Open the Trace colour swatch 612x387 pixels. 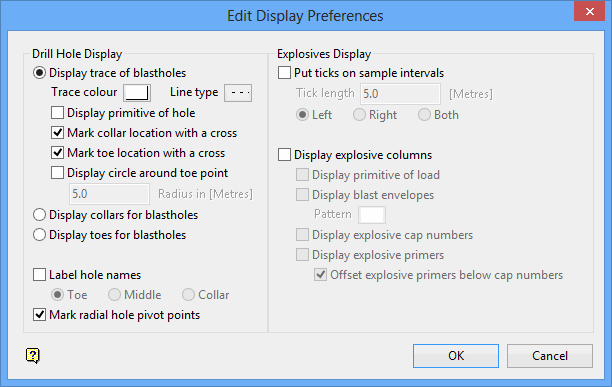click(x=137, y=93)
